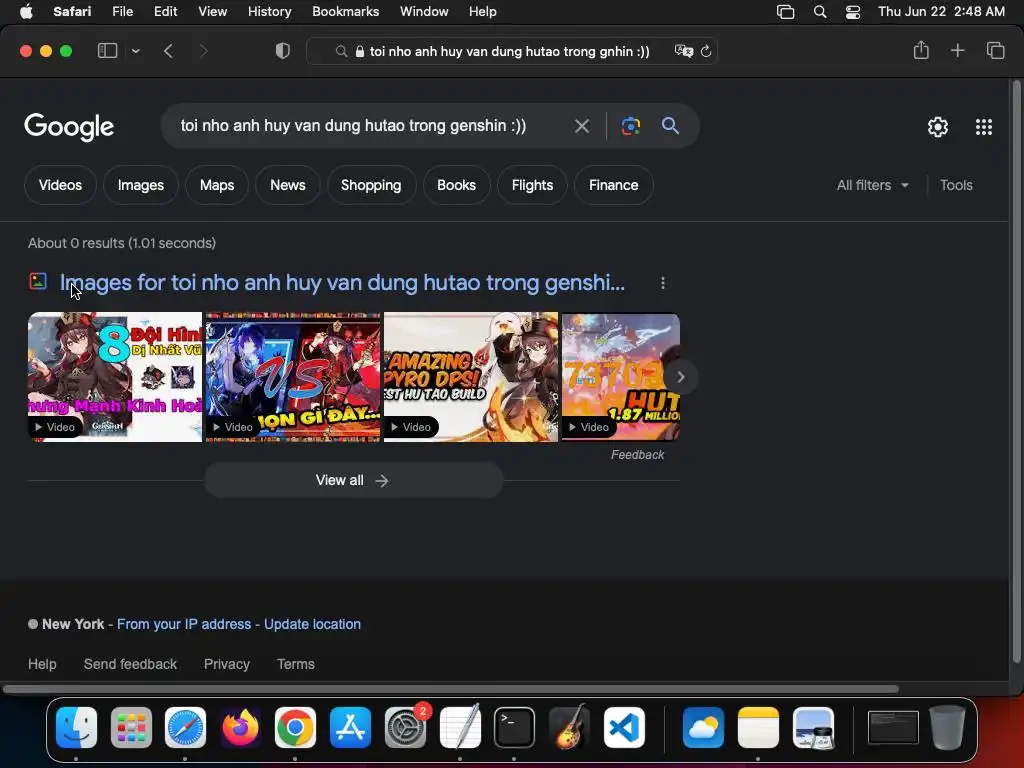The height and width of the screenshot is (768, 1024).
Task: Switch to the Books filter
Action: [x=456, y=185]
